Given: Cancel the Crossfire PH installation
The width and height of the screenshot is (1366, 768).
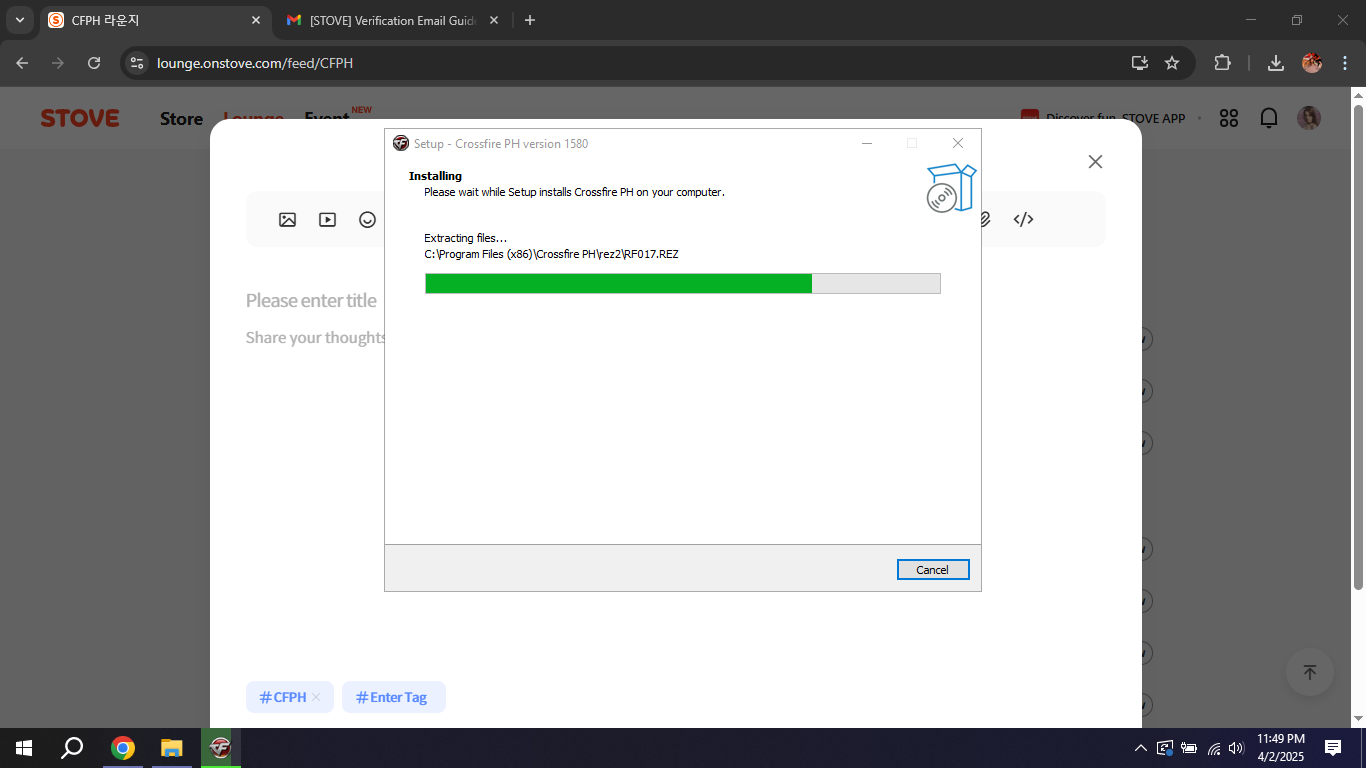Looking at the screenshot, I should pyautogui.click(x=933, y=570).
